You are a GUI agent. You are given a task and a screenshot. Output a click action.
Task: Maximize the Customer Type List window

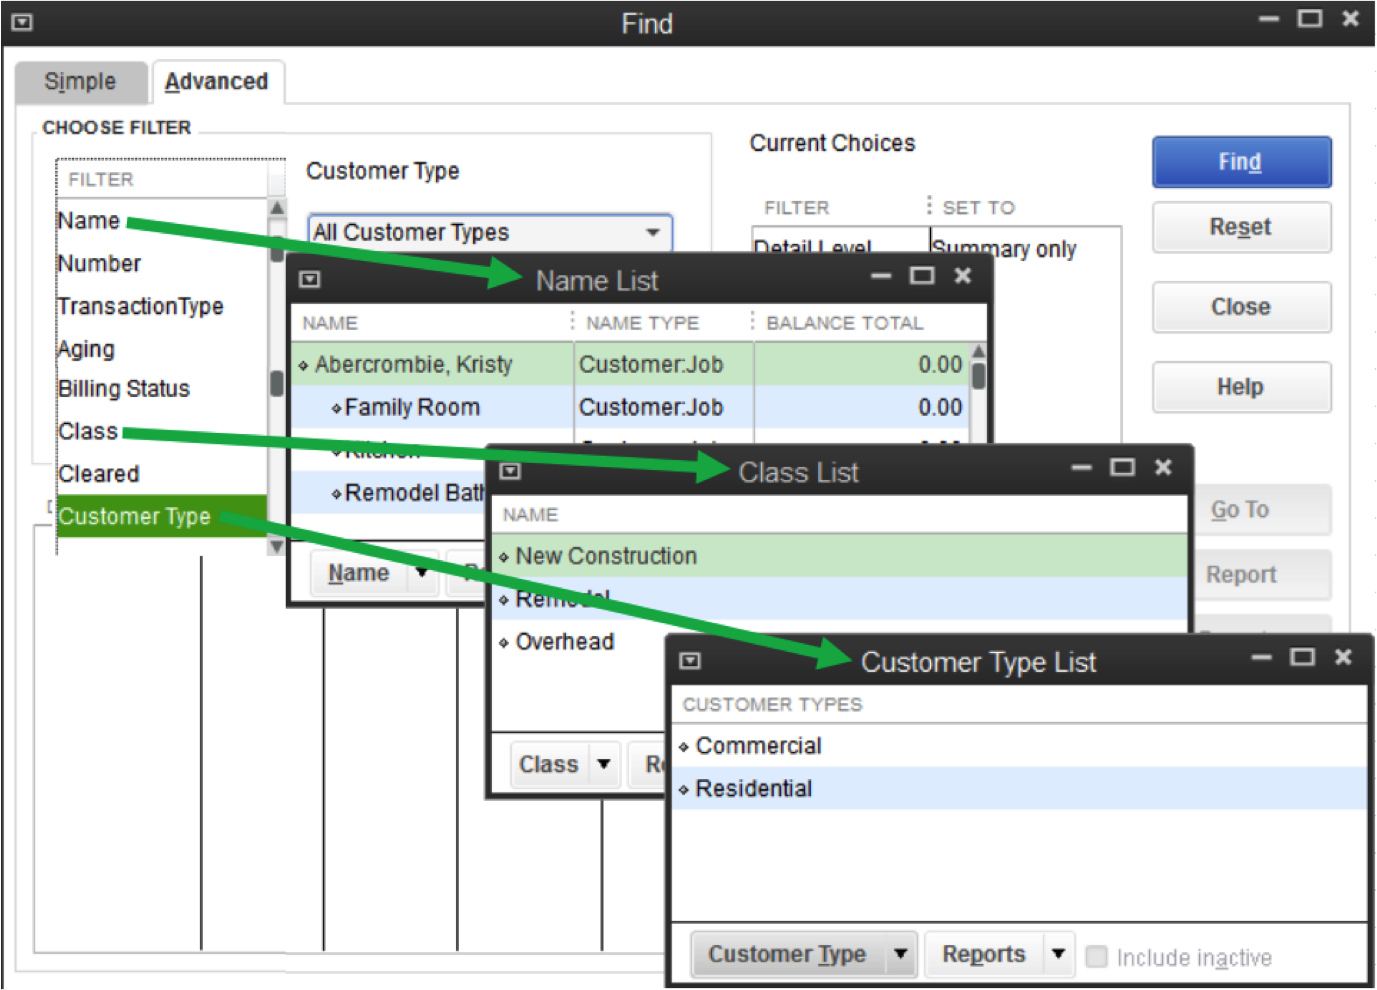[x=1302, y=657]
